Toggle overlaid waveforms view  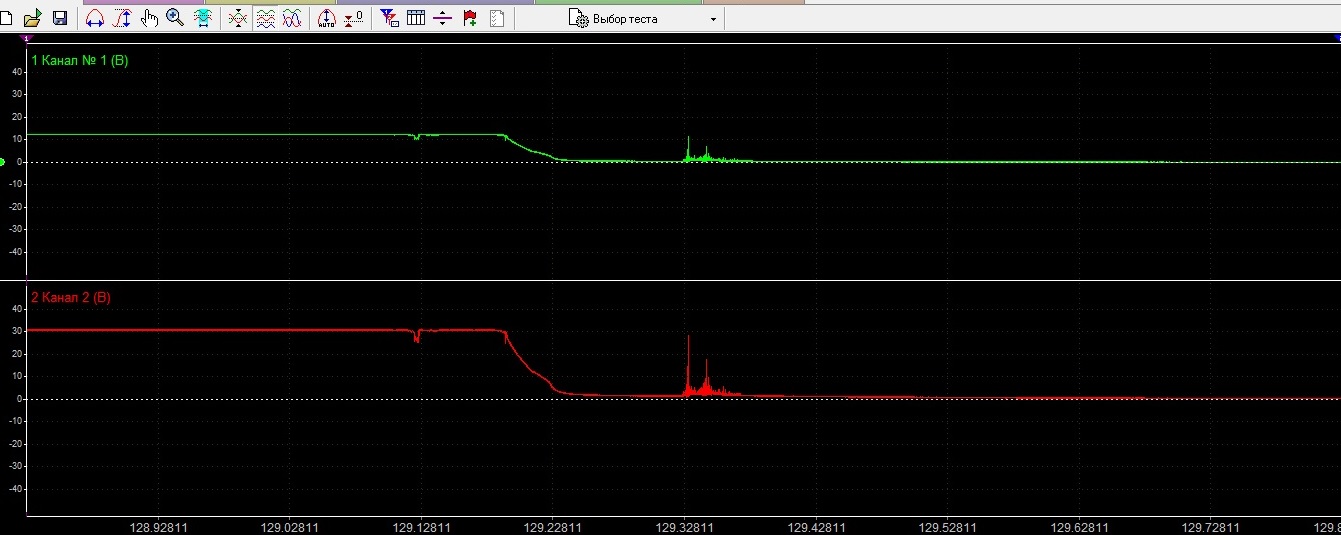point(291,18)
